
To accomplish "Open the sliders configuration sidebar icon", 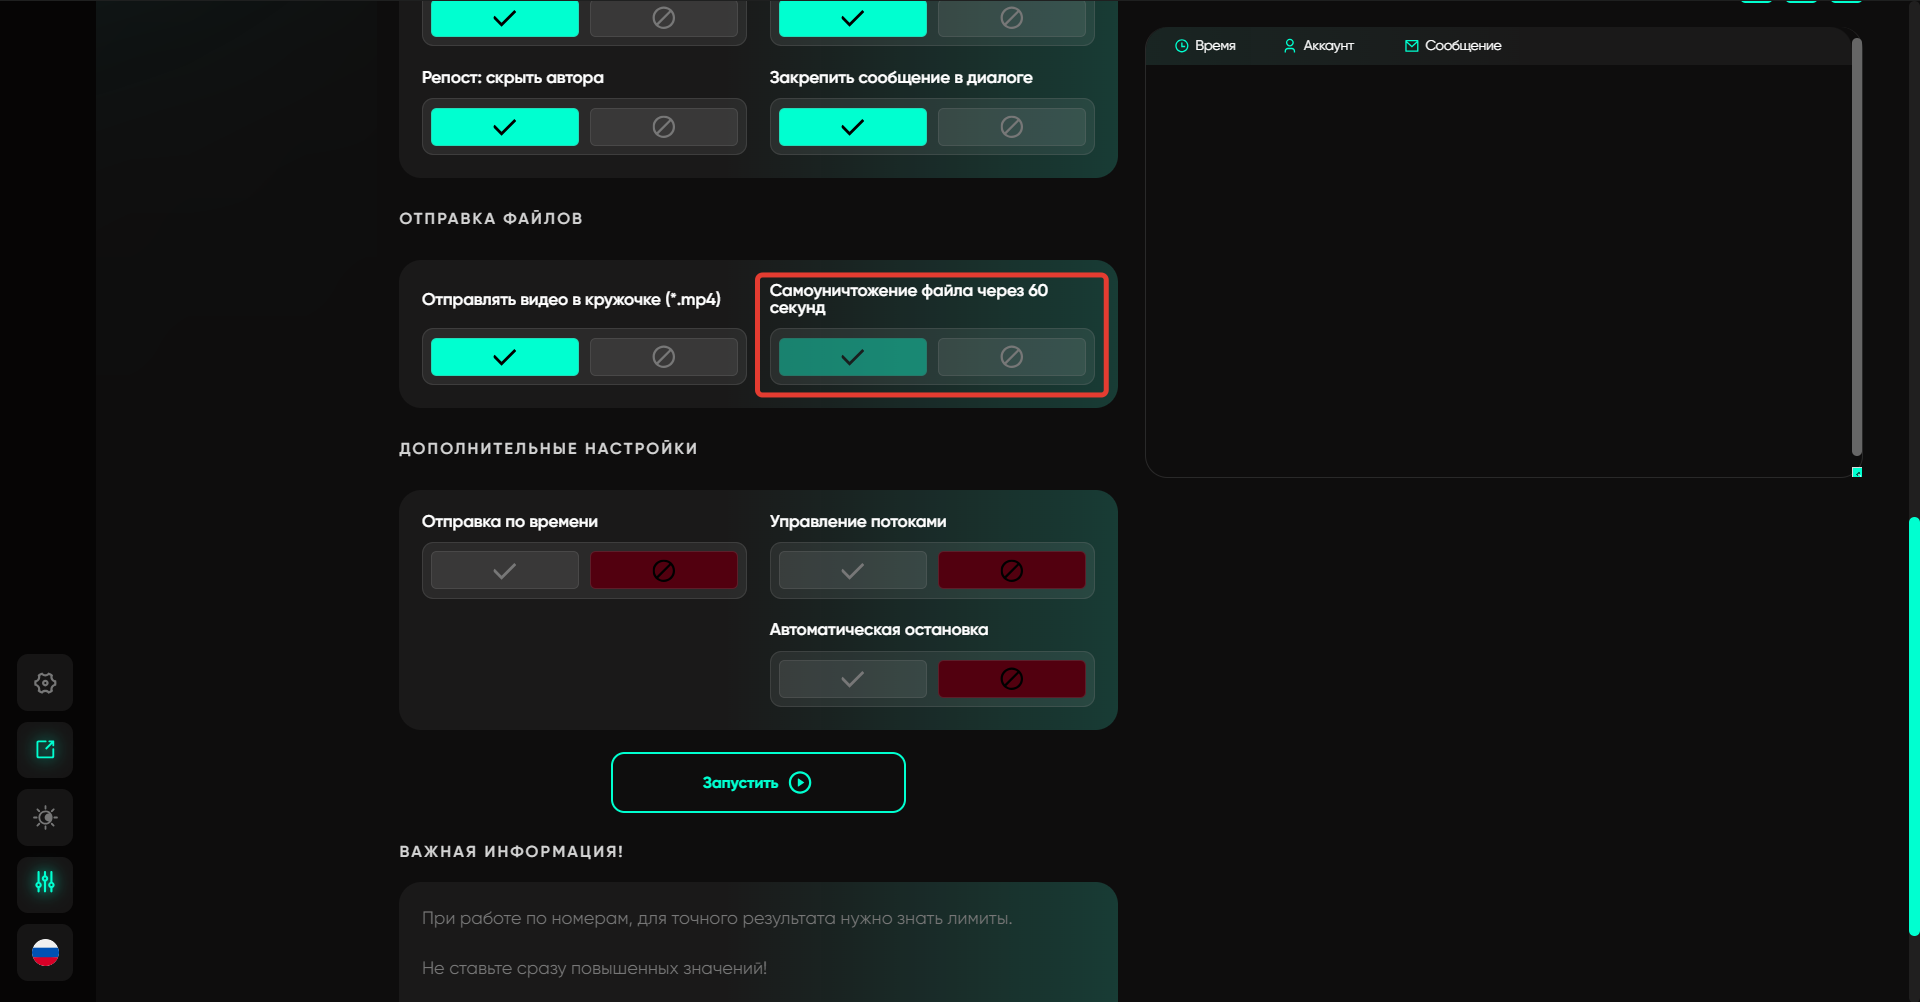I will [45, 883].
